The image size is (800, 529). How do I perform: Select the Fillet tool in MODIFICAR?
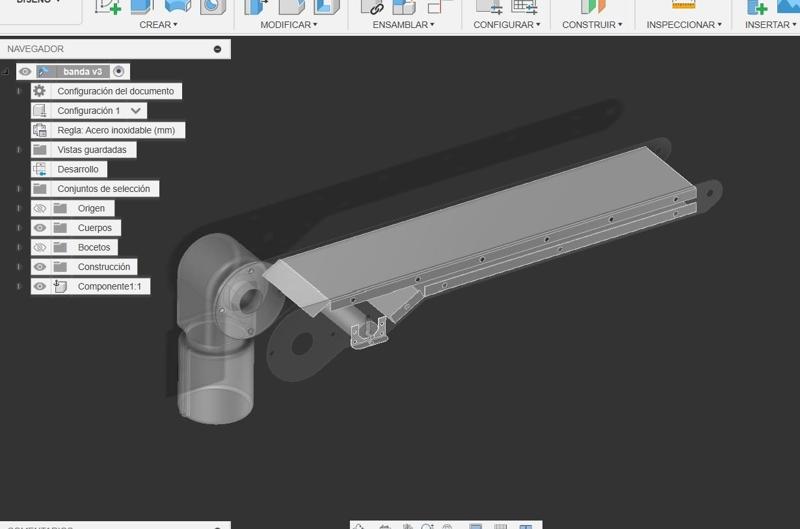[292, 7]
